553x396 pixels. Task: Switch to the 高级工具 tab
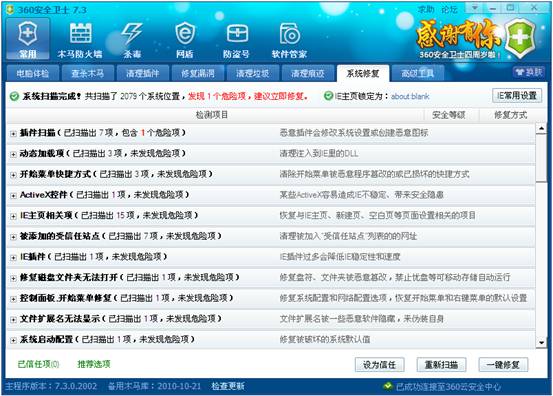pos(418,73)
